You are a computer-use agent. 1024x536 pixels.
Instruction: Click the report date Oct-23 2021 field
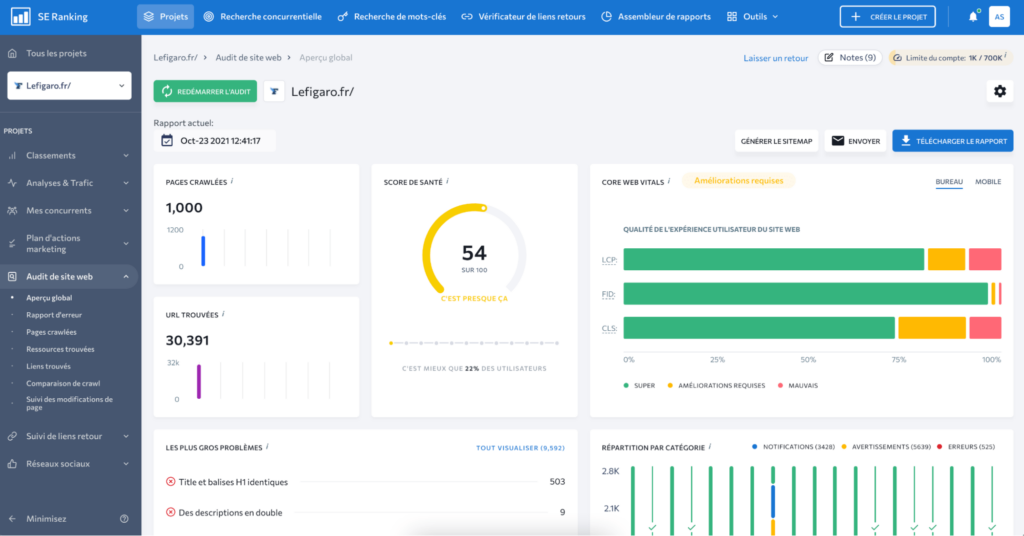[214, 140]
